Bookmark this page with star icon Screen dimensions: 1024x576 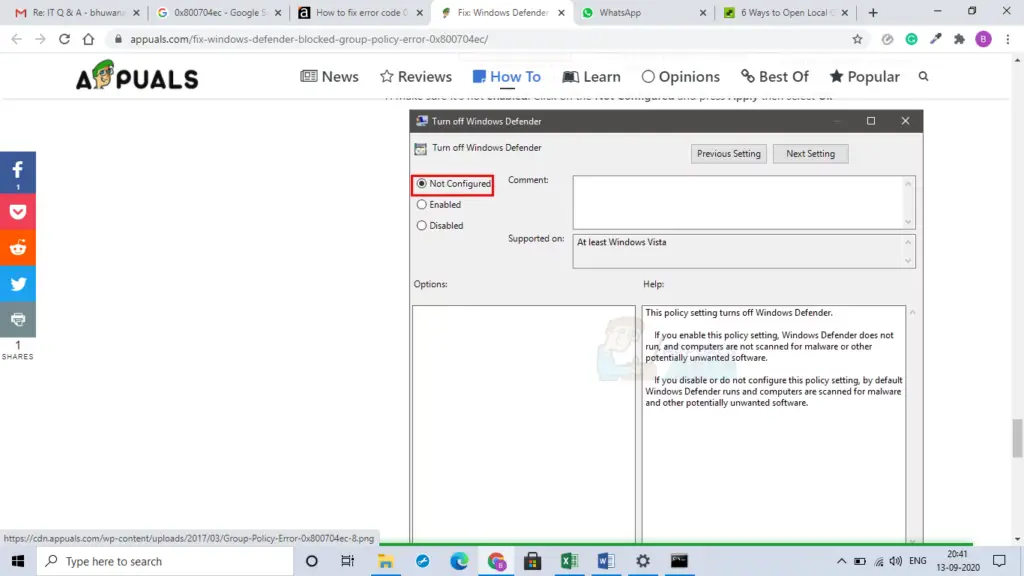857,39
